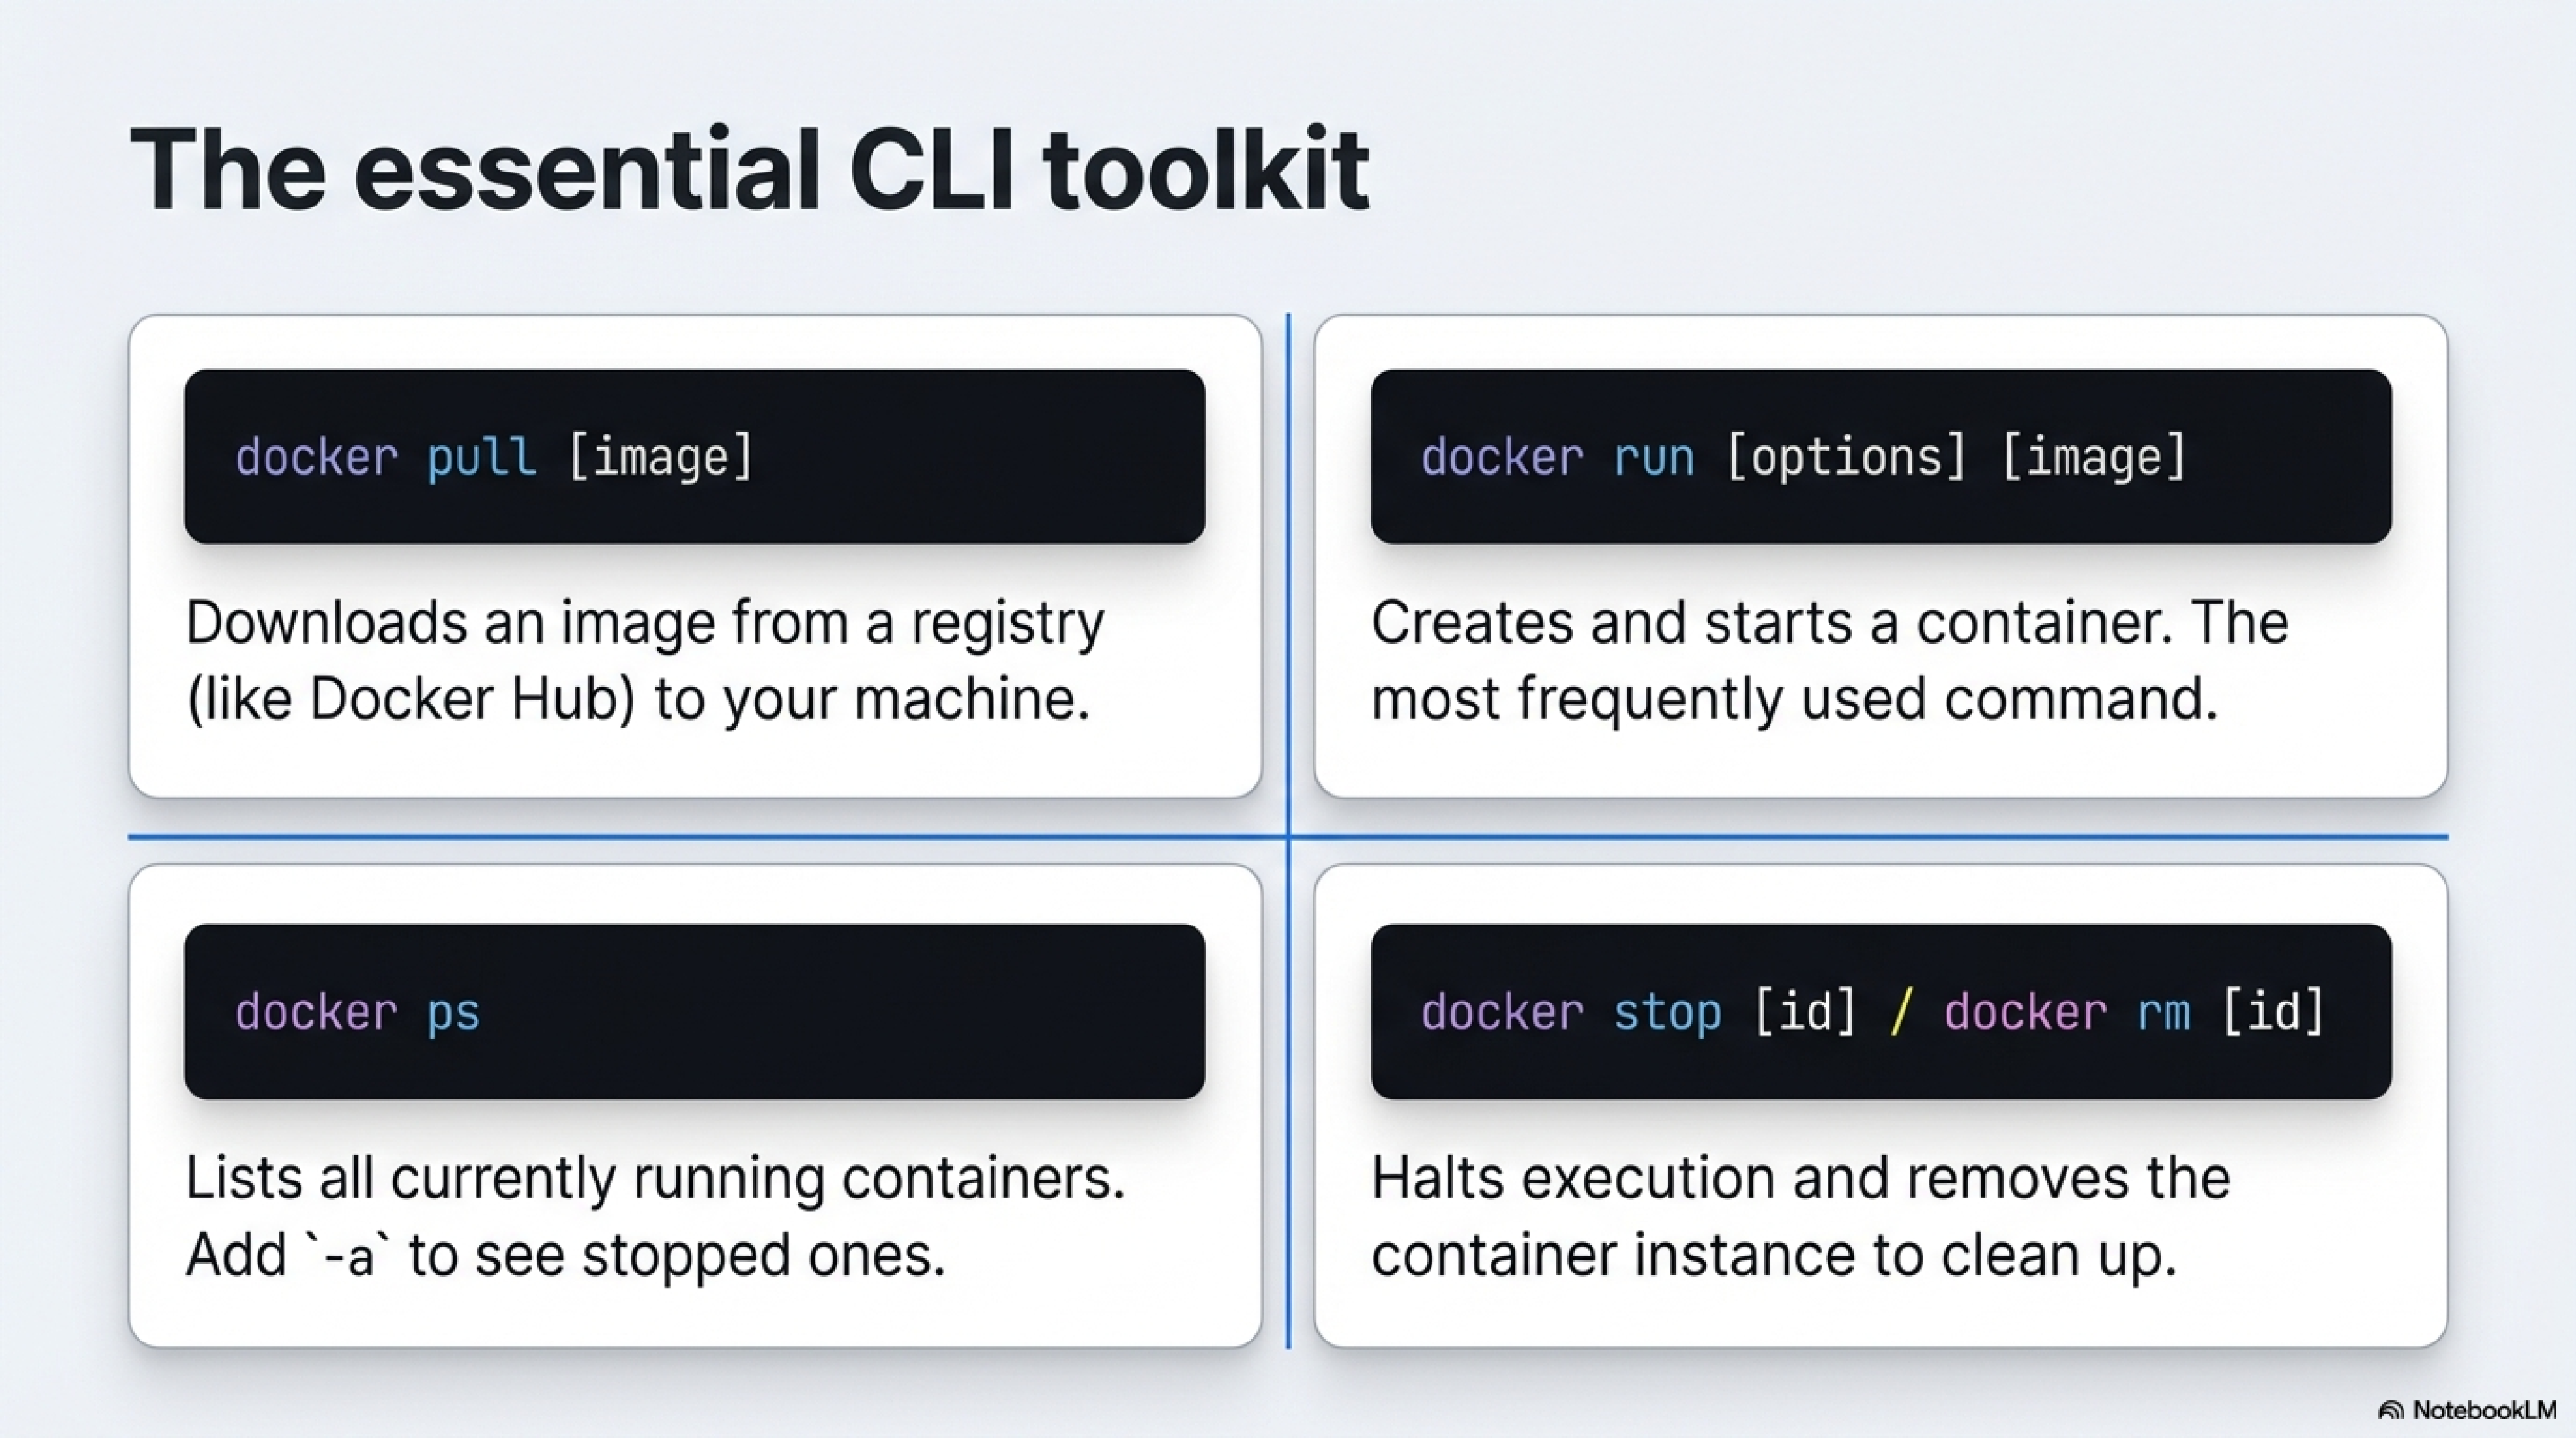Click the NotebookLM logo icon
Screen dimensions: 2576x1438
[2391, 1411]
